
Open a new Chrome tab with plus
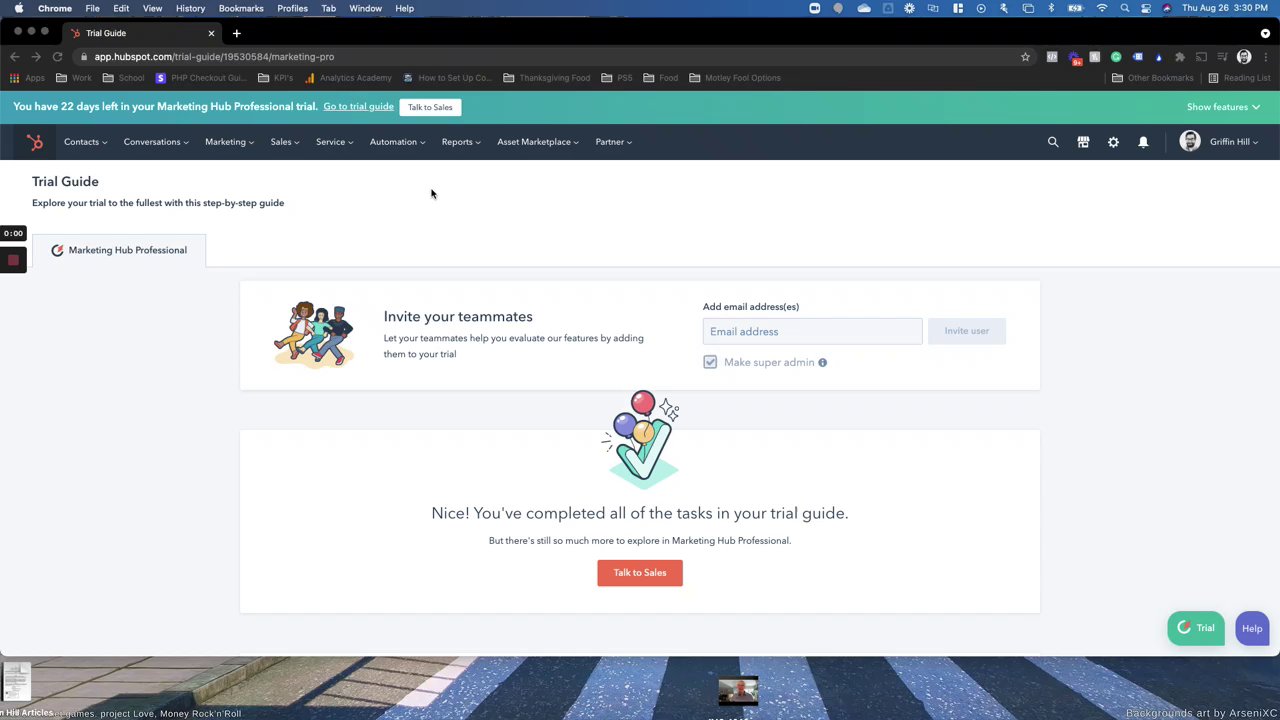(x=237, y=33)
